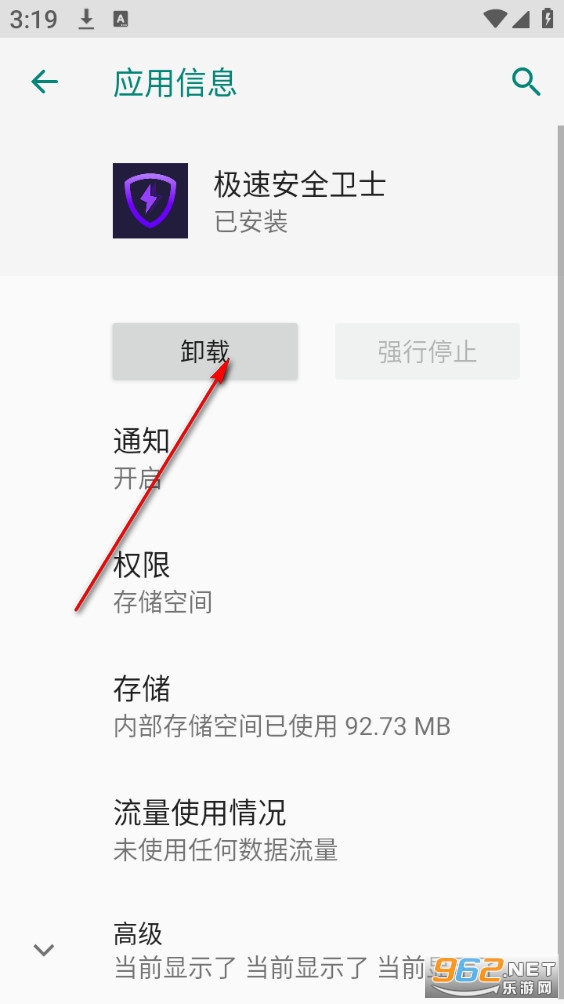The image size is (564, 1004).
Task: Tap the back arrow beside 应用信息
Action: (44, 82)
